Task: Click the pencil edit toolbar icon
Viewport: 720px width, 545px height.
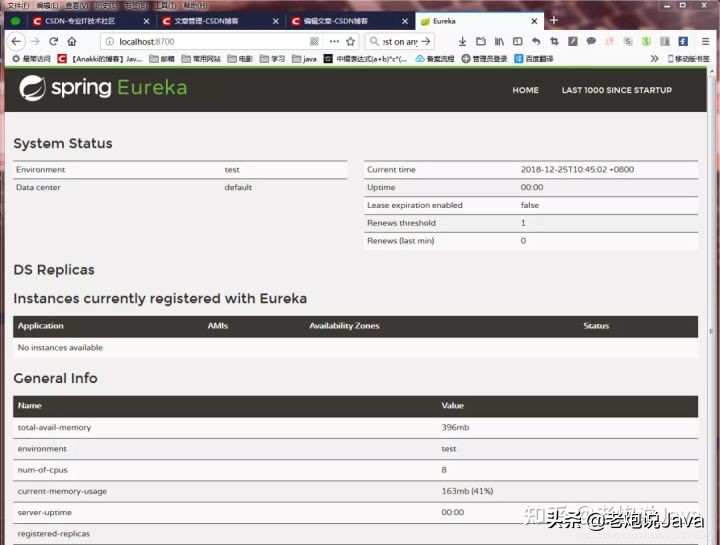Action: (x=573, y=41)
